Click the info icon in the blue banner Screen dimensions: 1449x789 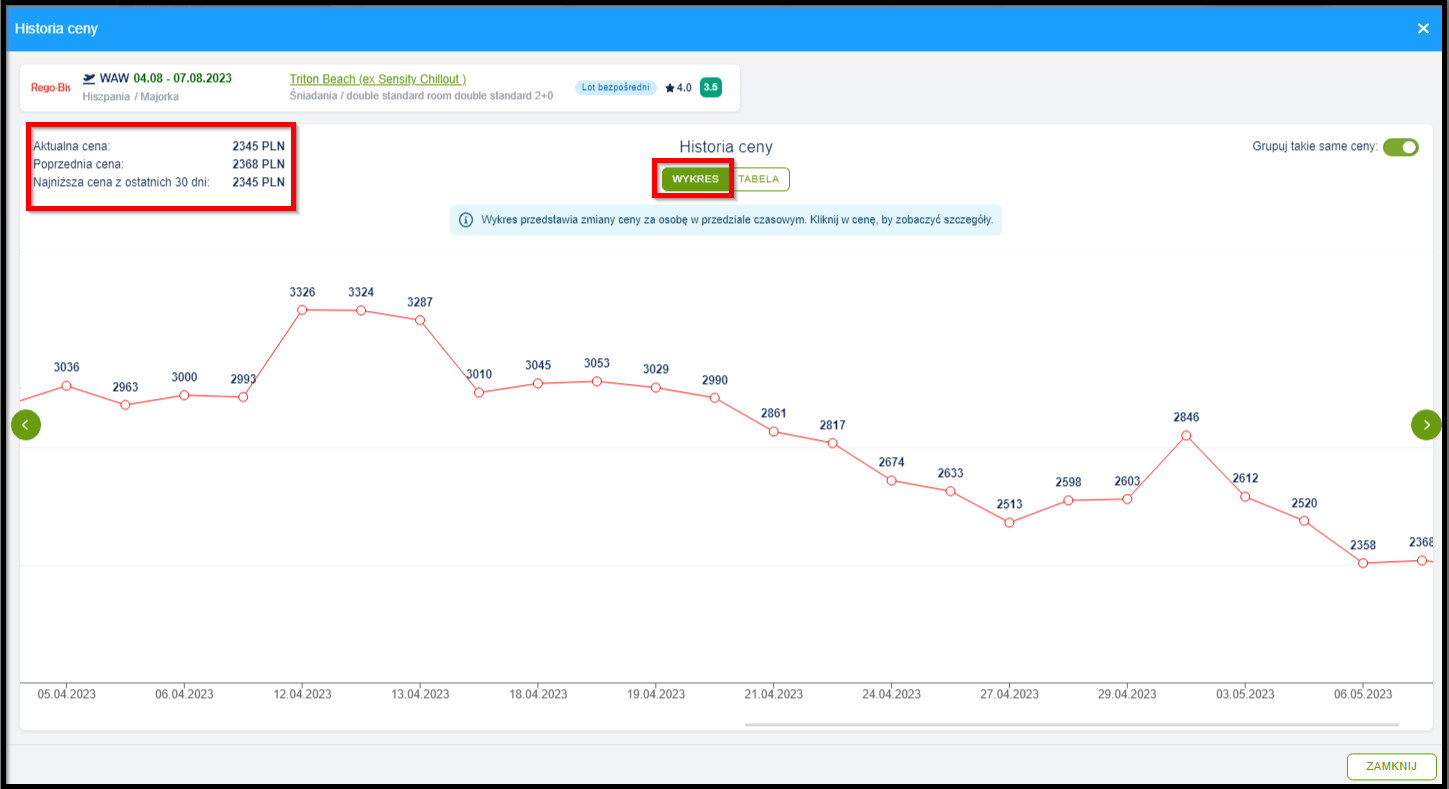(x=466, y=219)
